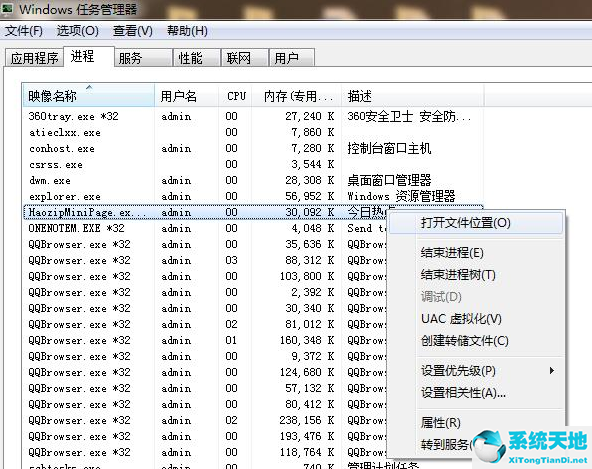Switch to the 服务 tab
Screen dimensions: 592x469
(143, 58)
